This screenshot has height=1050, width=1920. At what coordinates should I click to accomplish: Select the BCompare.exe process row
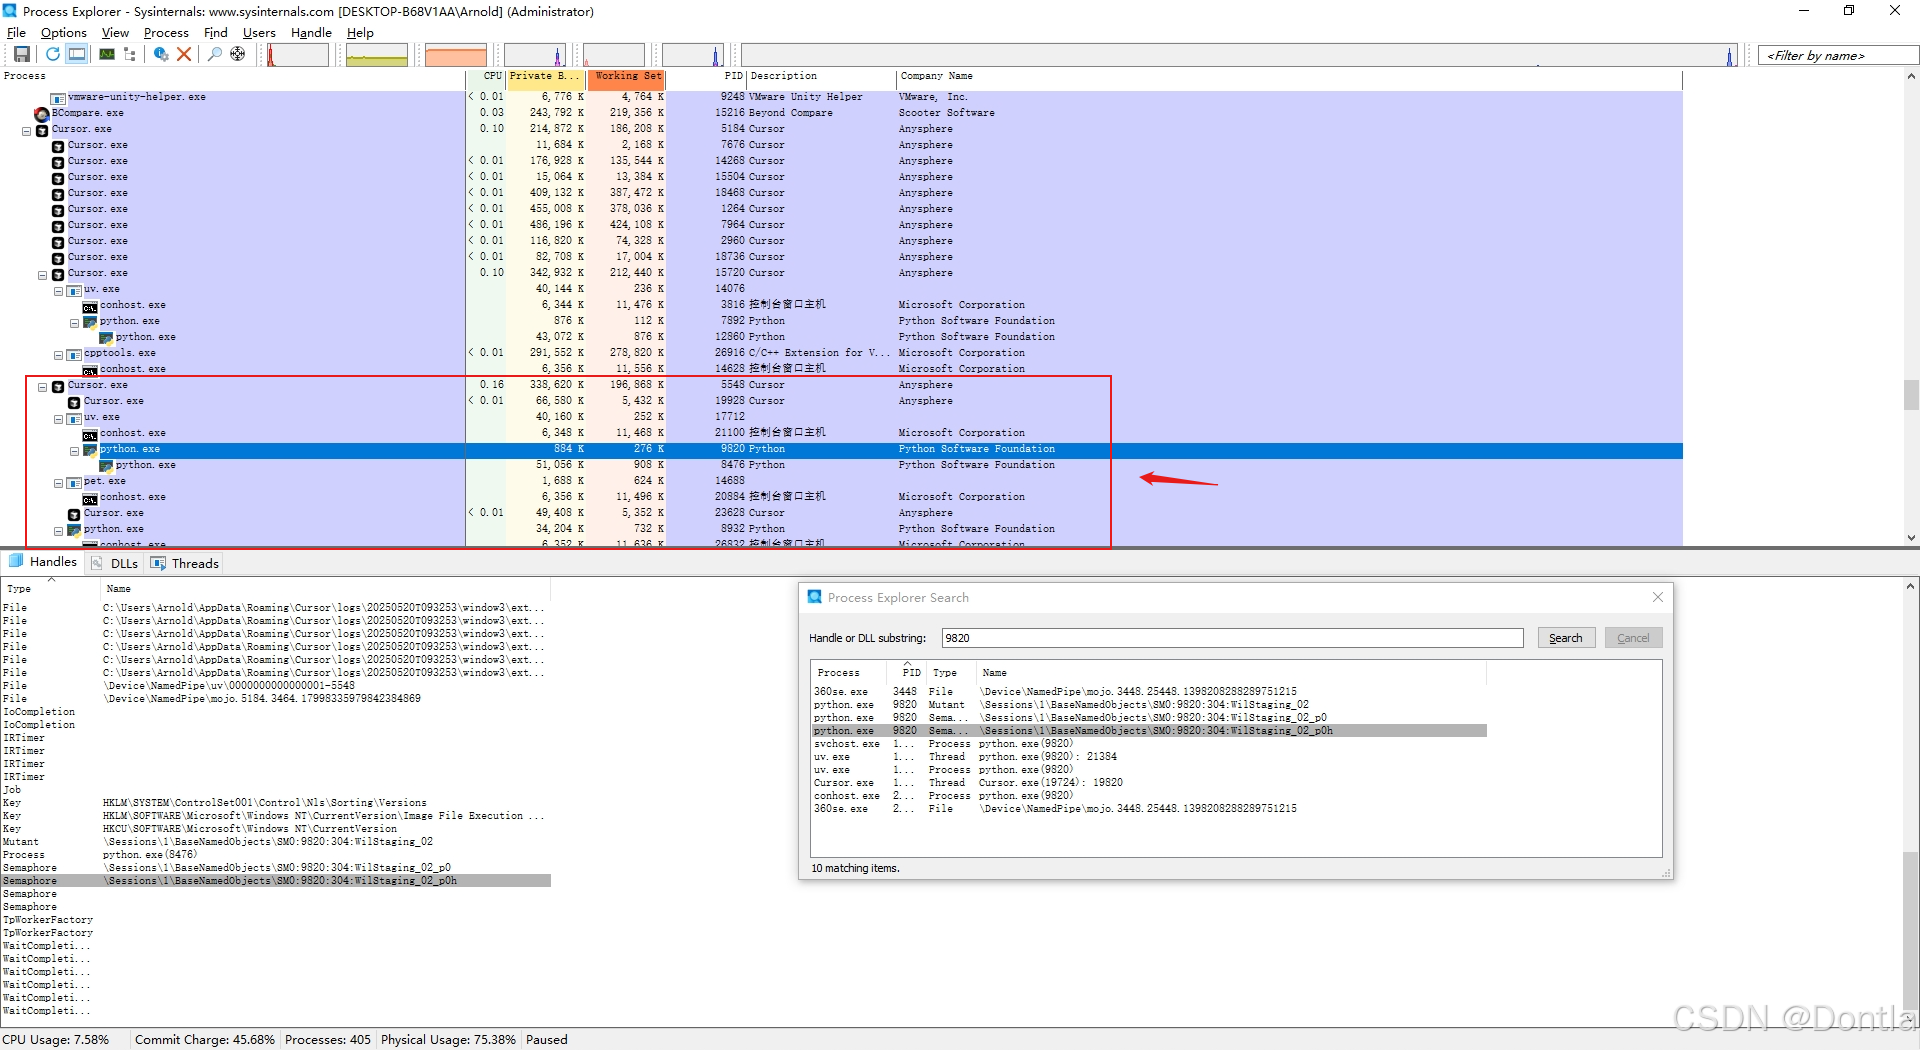pyautogui.click(x=841, y=113)
